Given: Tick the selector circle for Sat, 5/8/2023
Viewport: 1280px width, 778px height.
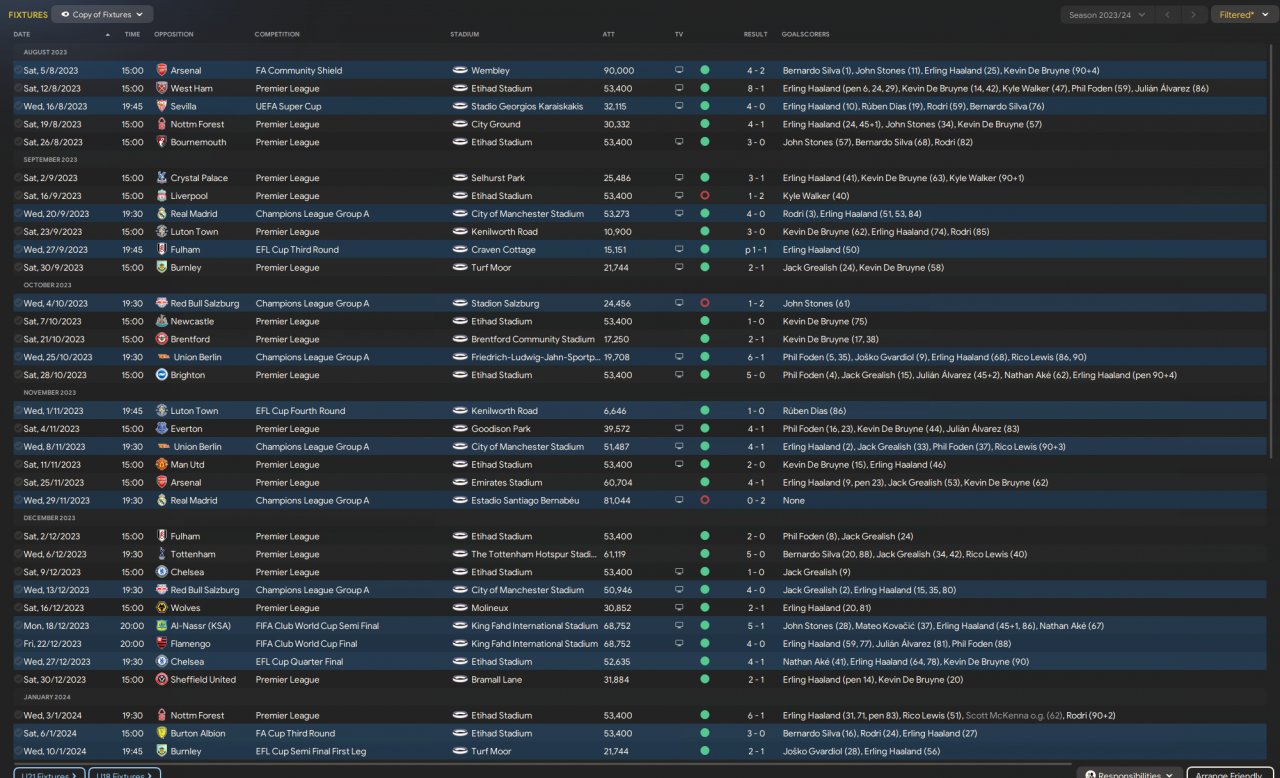Looking at the screenshot, I should (18, 71).
